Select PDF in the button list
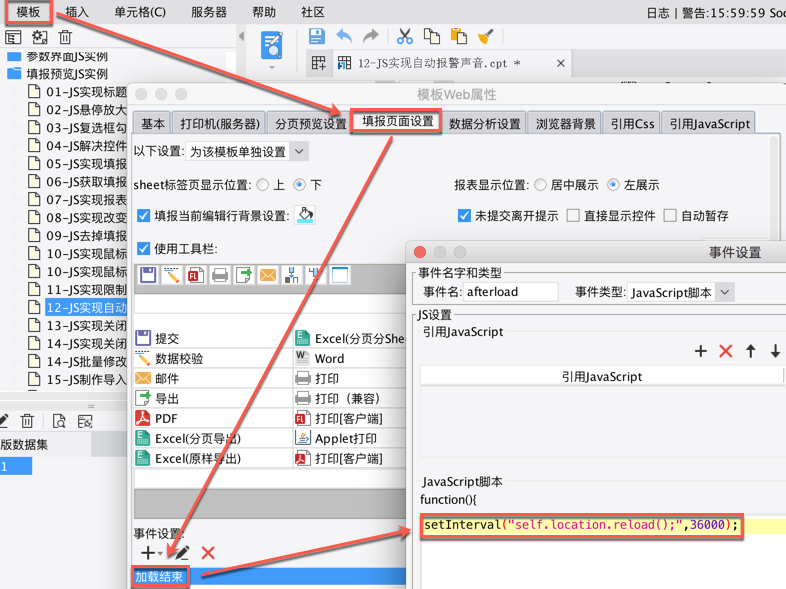Viewport: 786px width, 589px height. [213, 419]
